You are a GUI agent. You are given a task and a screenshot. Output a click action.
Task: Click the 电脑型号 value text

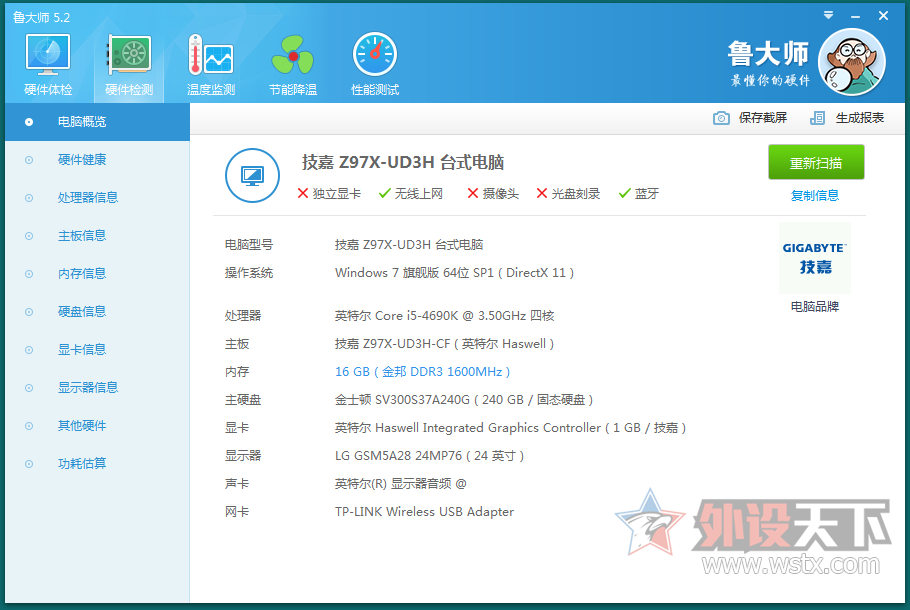(x=409, y=245)
